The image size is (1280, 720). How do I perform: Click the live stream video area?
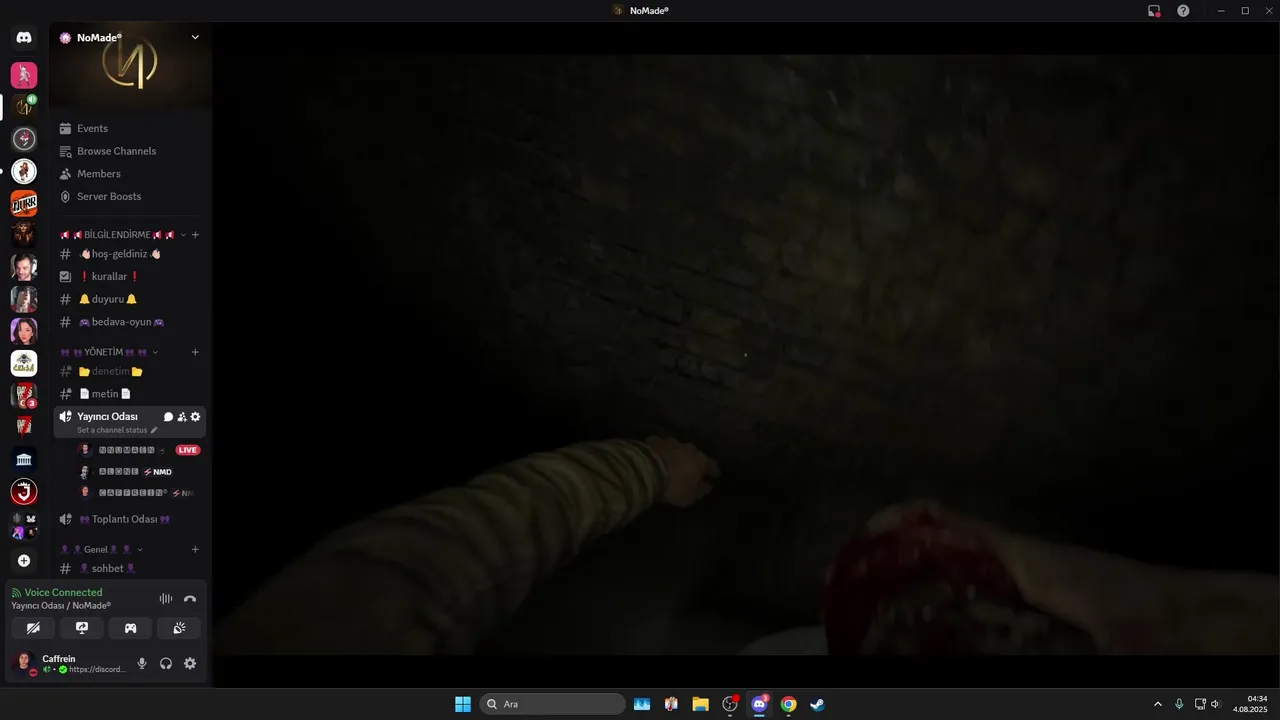click(x=746, y=355)
